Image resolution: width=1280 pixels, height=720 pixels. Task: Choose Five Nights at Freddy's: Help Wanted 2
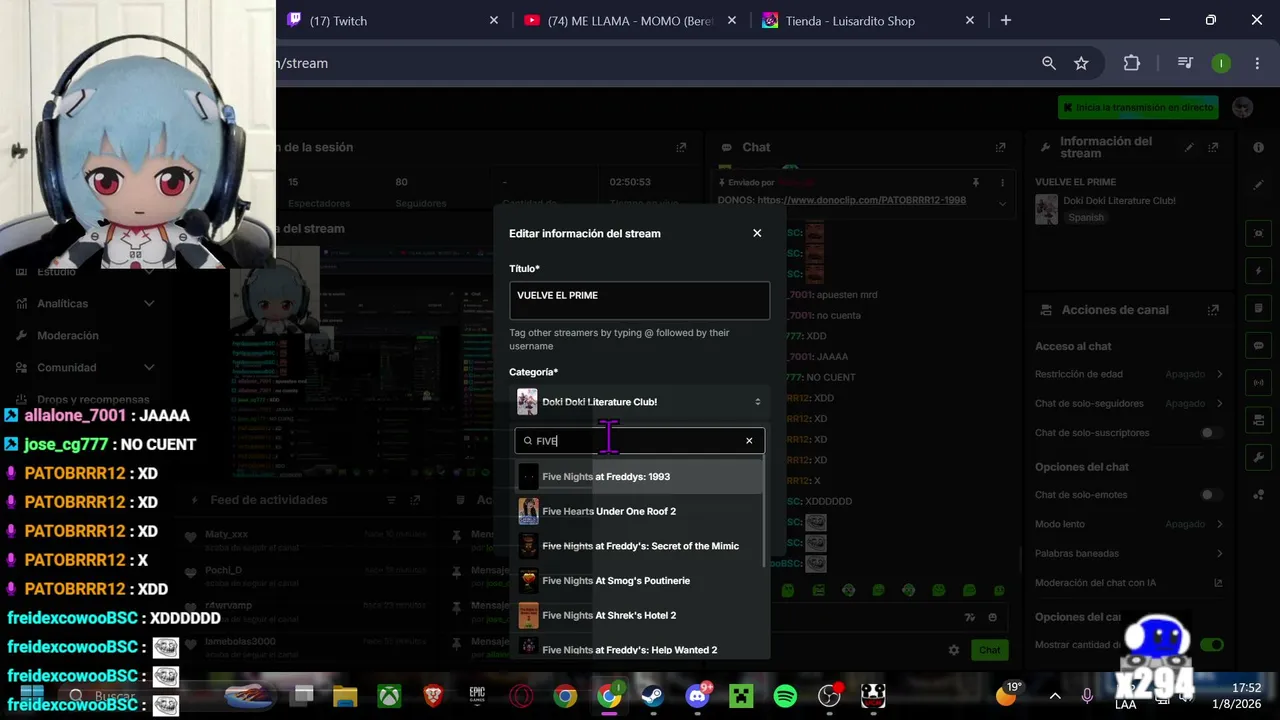(639, 648)
